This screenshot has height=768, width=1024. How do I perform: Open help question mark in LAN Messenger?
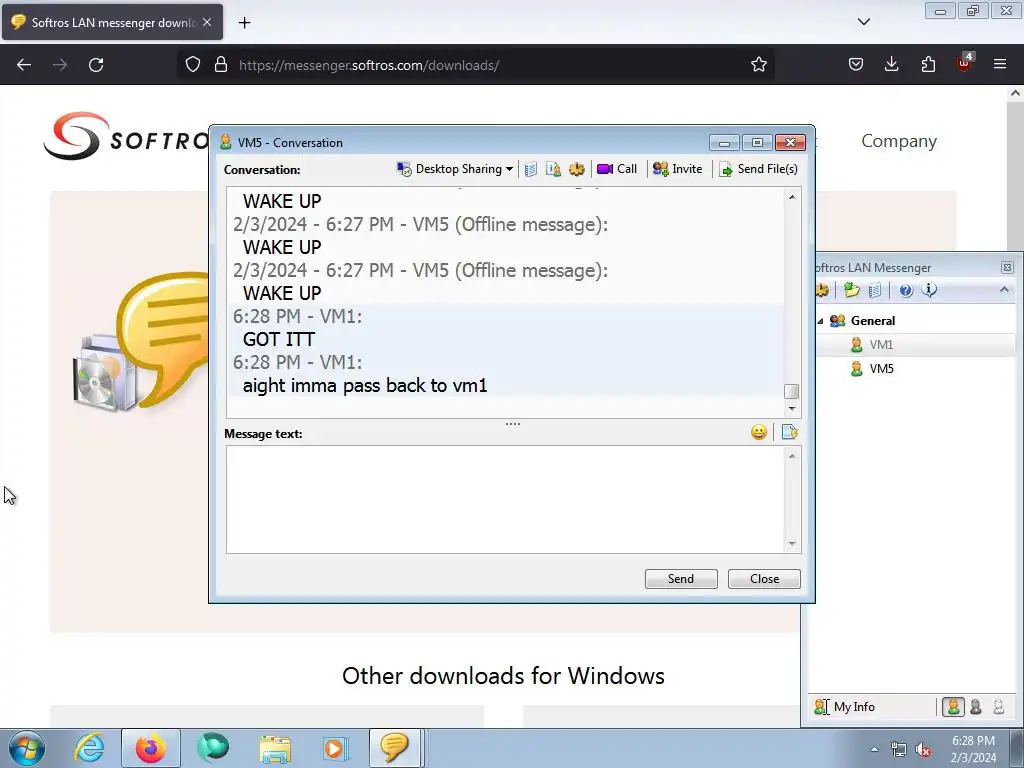pos(906,290)
